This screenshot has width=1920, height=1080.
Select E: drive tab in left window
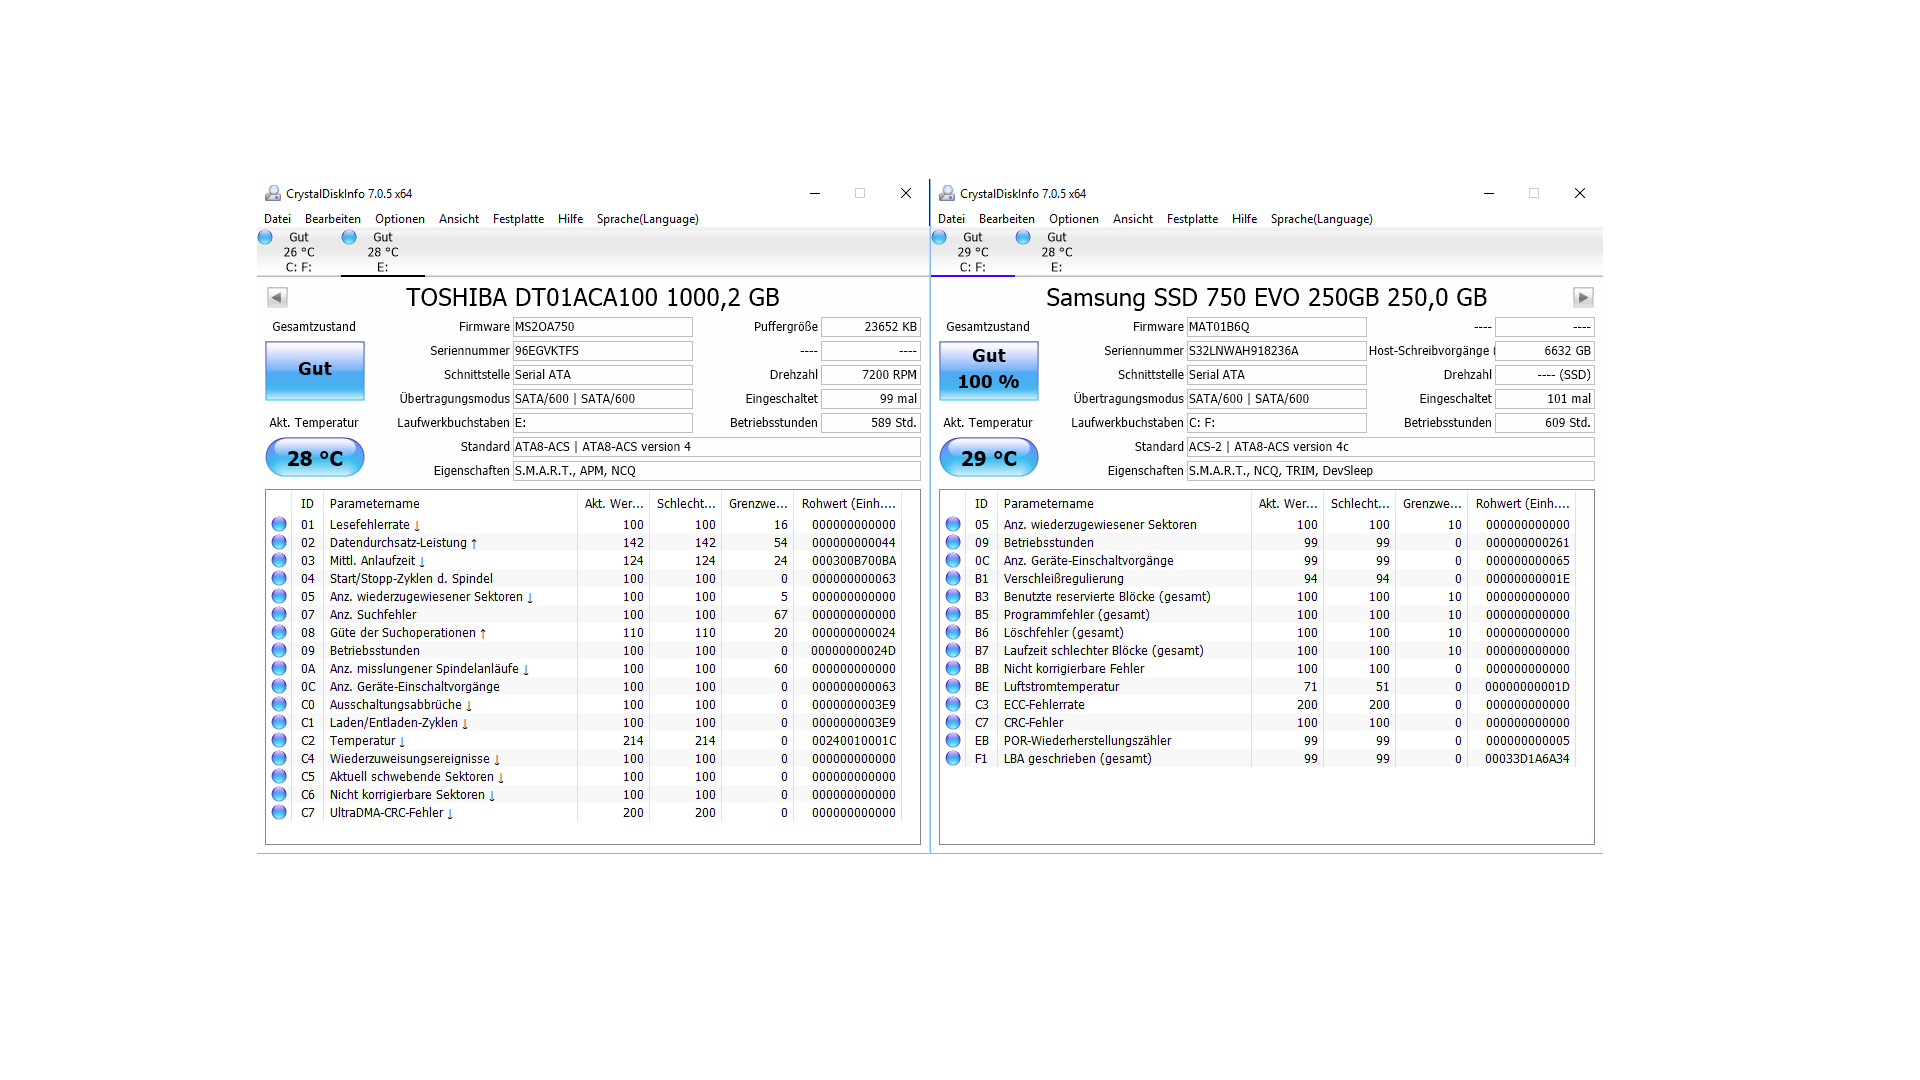pyautogui.click(x=382, y=252)
